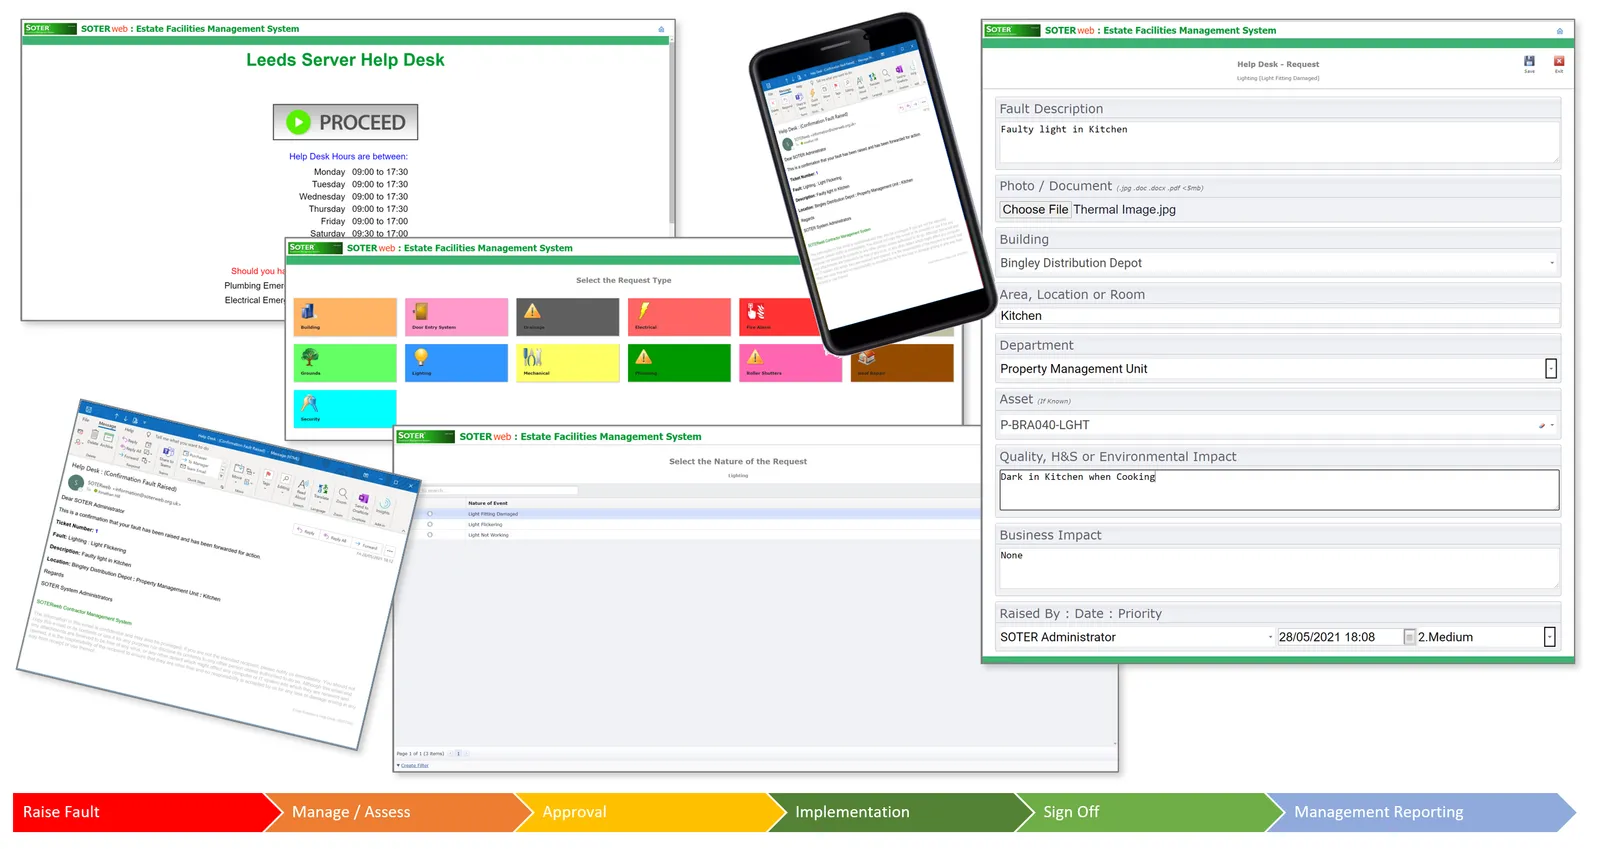Screen dimensions: 1600x849
Task: Go to page 1 in pager
Action: (458, 754)
